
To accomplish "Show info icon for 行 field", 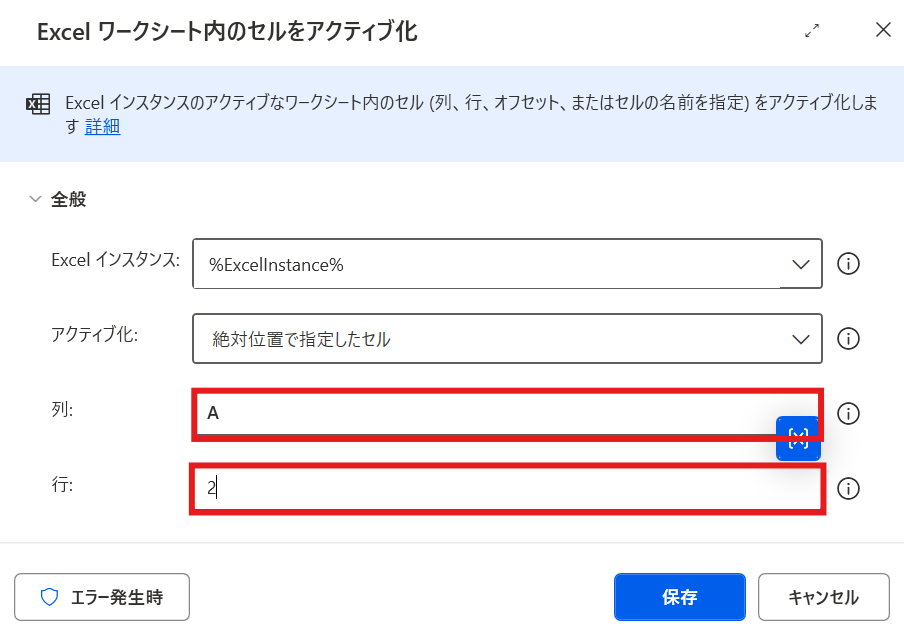I will 848,489.
